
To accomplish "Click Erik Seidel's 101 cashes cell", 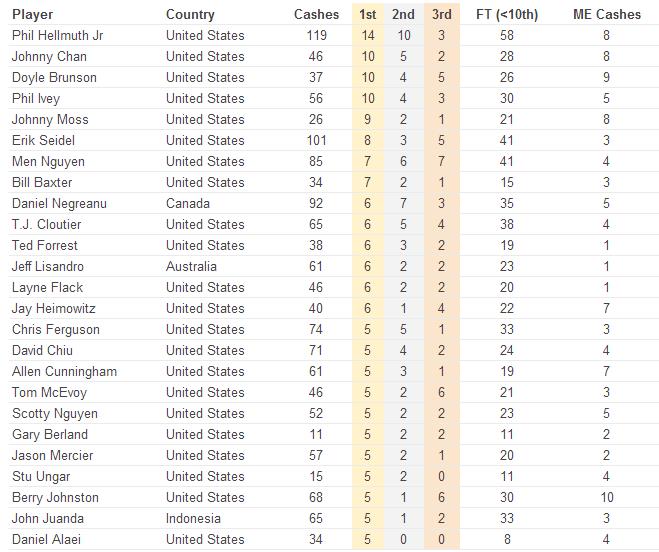I will 317,140.
